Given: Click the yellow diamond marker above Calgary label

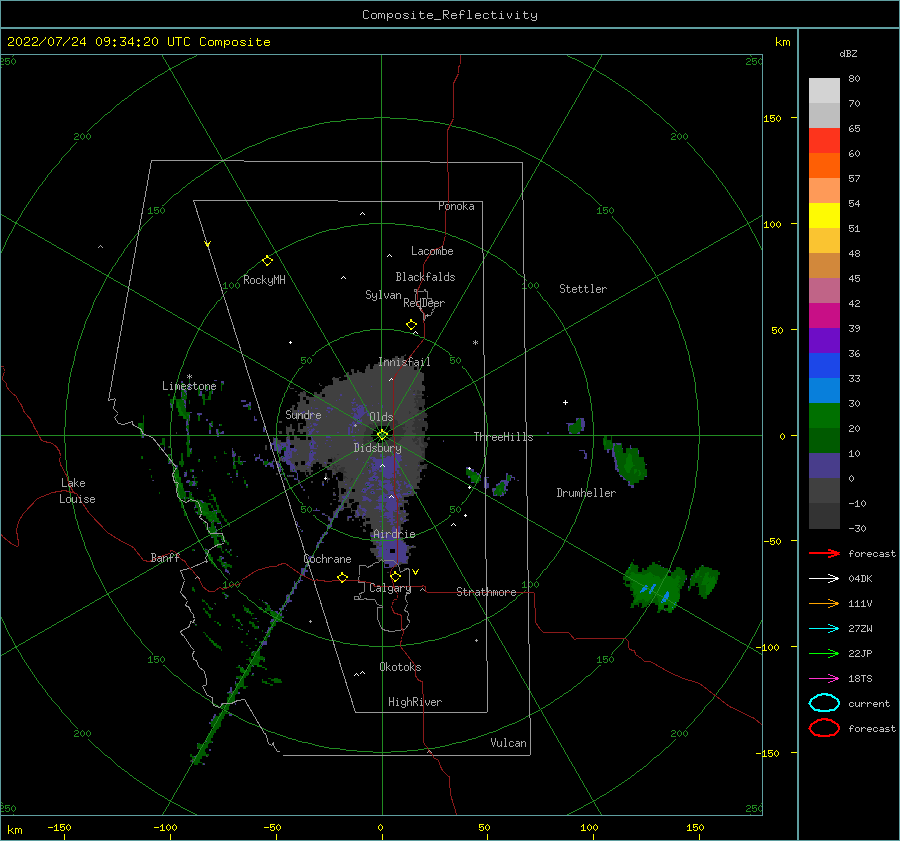Looking at the screenshot, I should (395, 576).
